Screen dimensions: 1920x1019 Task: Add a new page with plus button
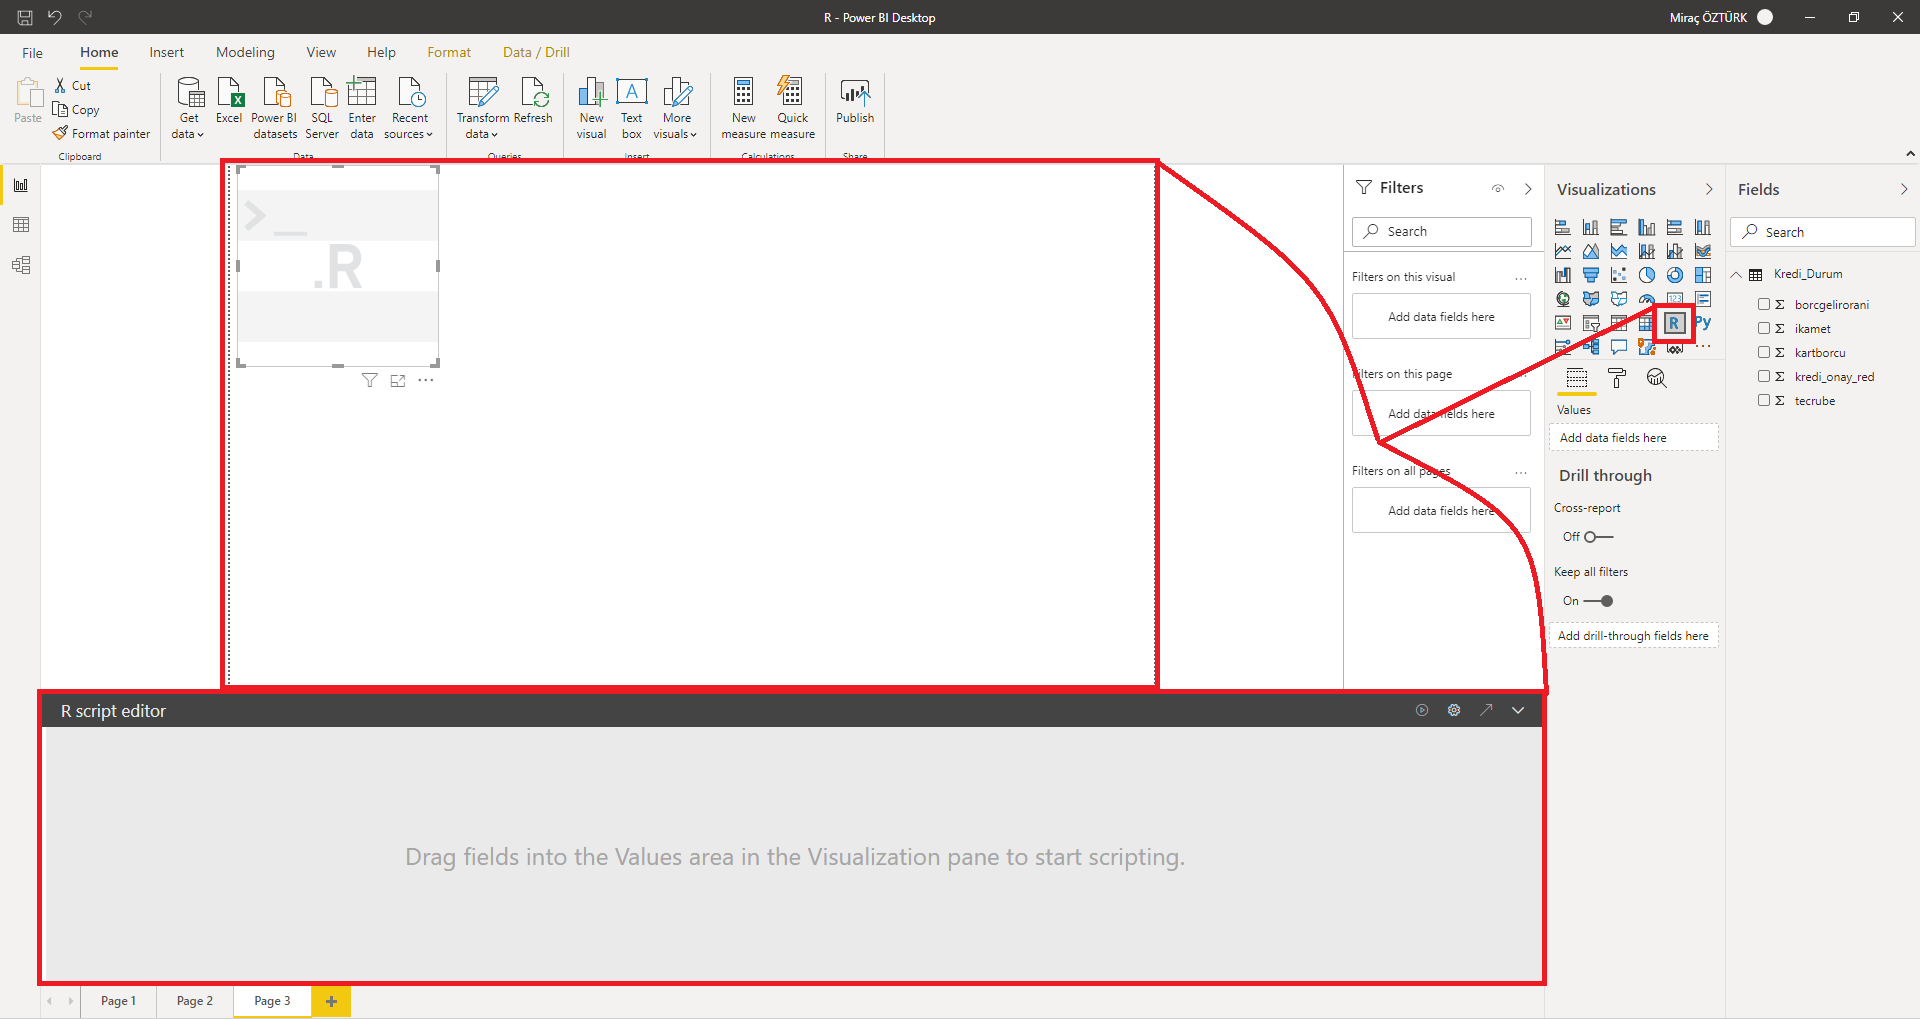(331, 1001)
